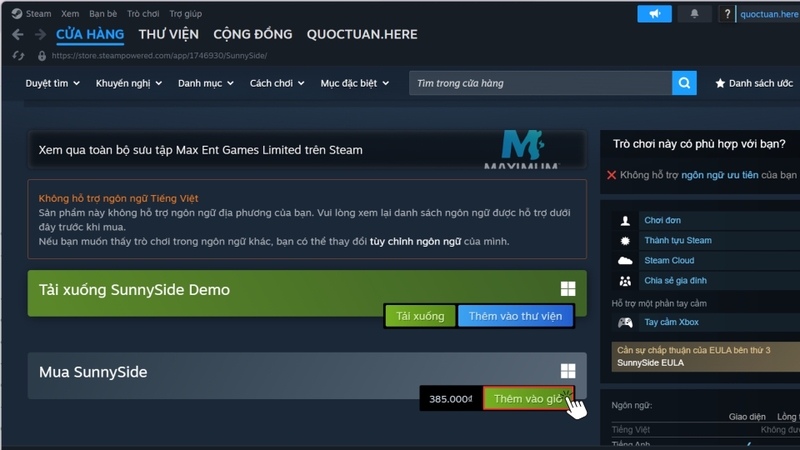Viewport: 800px width, 450px height.
Task: Open the SunnySide EULA link
Action: click(x=650, y=363)
